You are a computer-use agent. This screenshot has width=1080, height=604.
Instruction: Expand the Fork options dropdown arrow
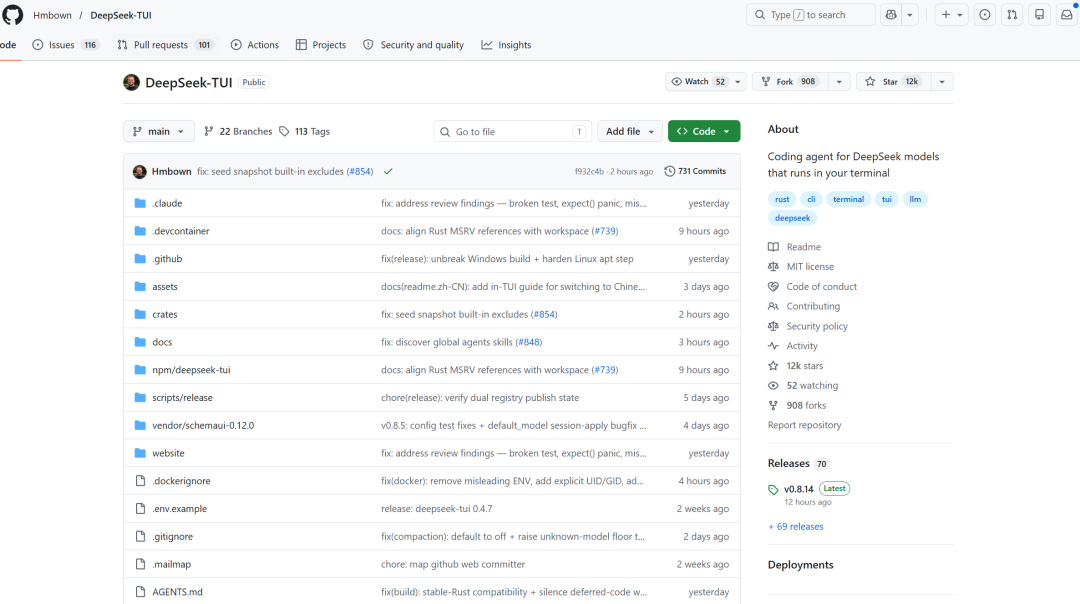(839, 82)
